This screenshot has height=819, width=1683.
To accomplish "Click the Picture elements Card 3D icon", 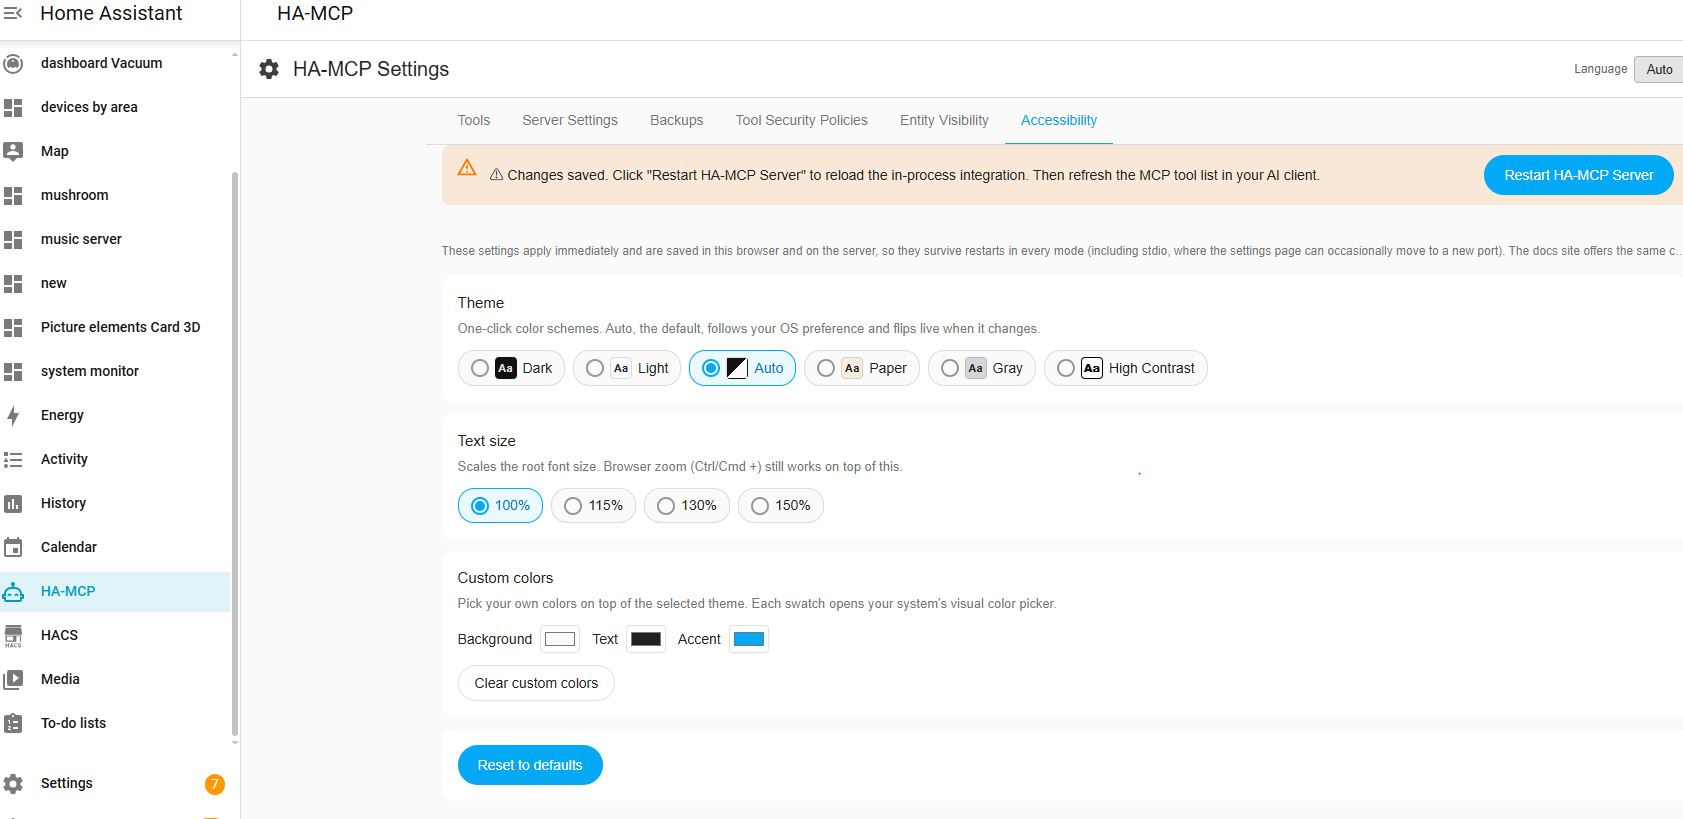I will [x=13, y=327].
